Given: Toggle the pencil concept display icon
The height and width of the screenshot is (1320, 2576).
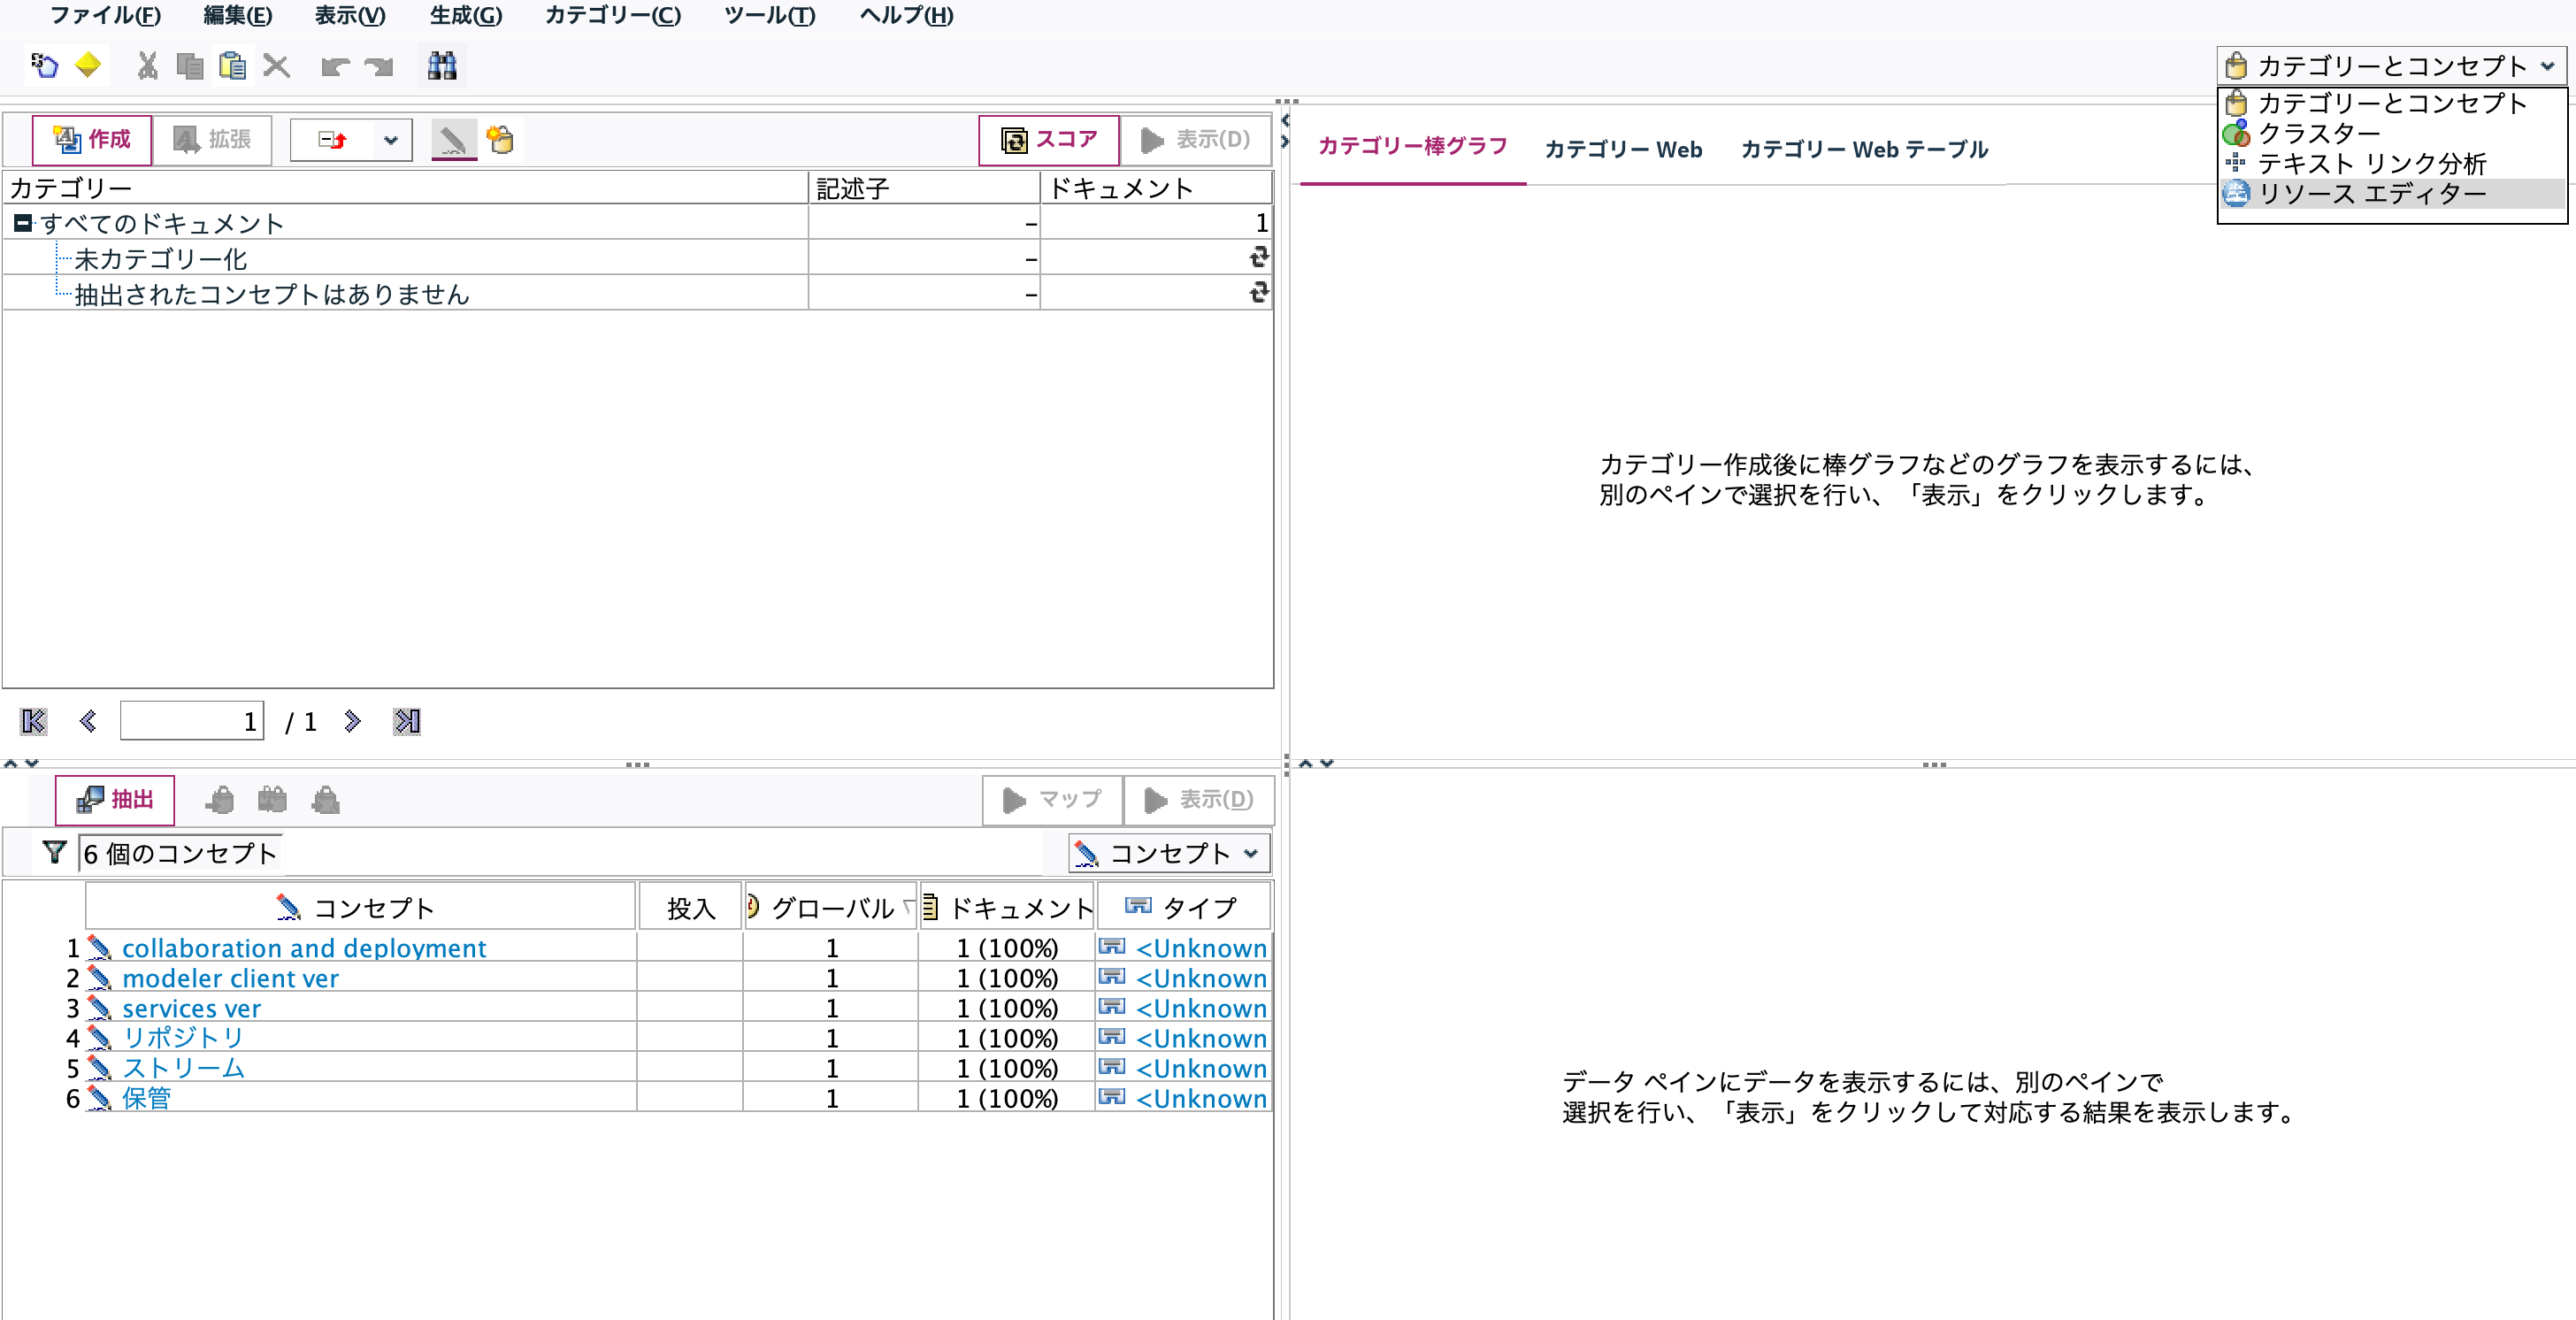Looking at the screenshot, I should tap(455, 140).
